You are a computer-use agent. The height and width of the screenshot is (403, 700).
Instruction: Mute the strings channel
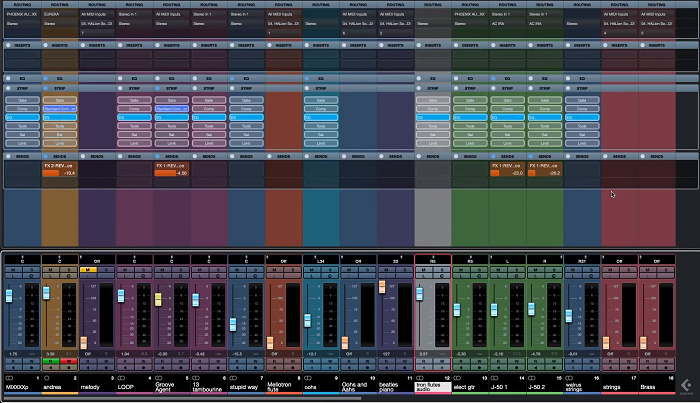tap(610, 270)
